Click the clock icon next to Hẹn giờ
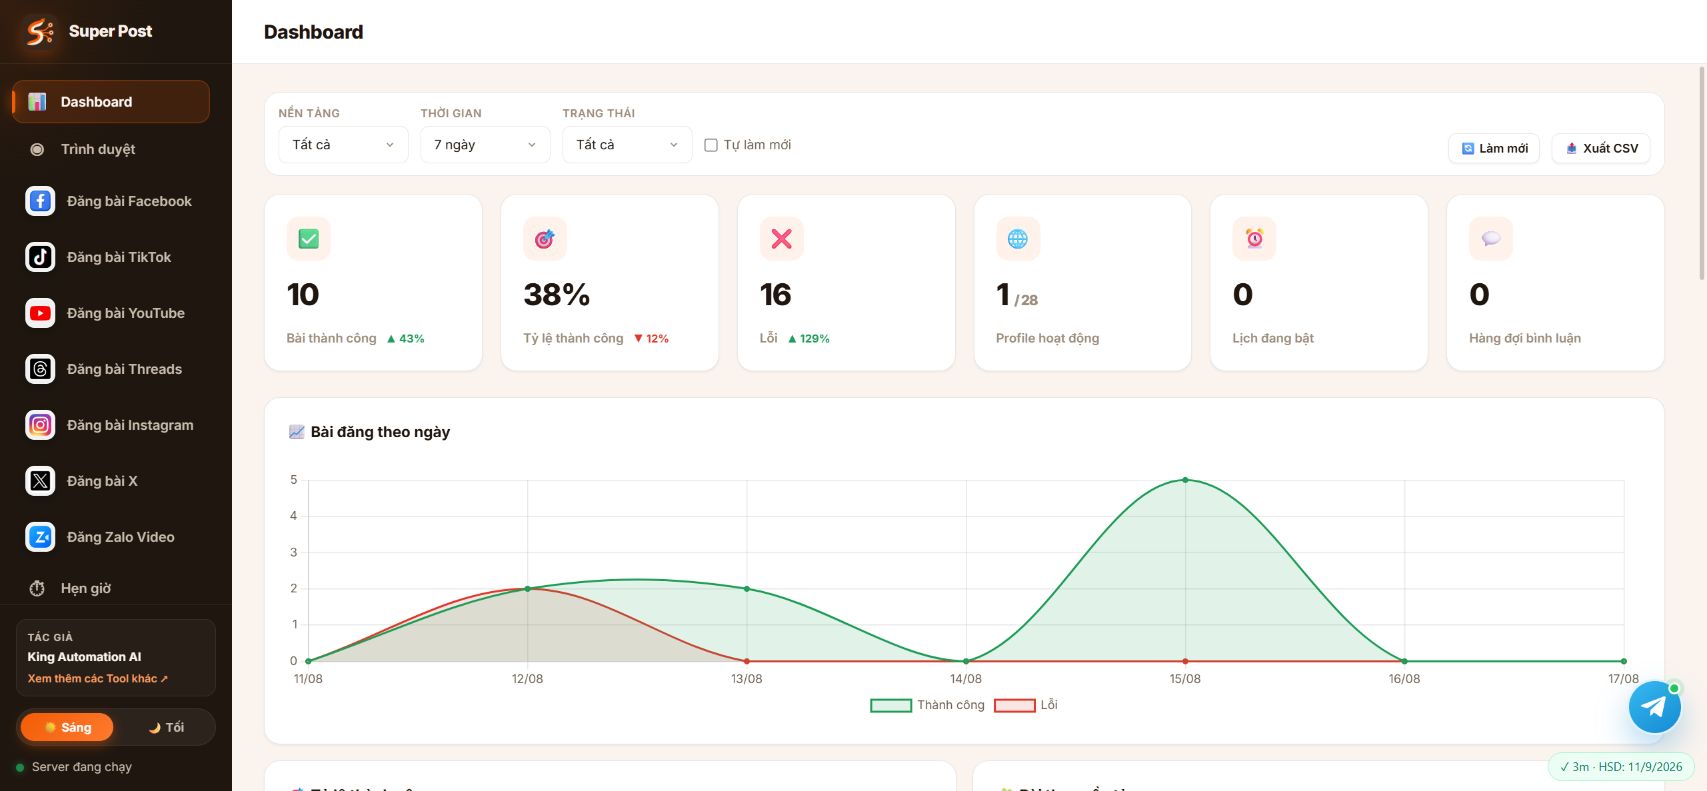Image resolution: width=1707 pixels, height=791 pixels. (37, 588)
